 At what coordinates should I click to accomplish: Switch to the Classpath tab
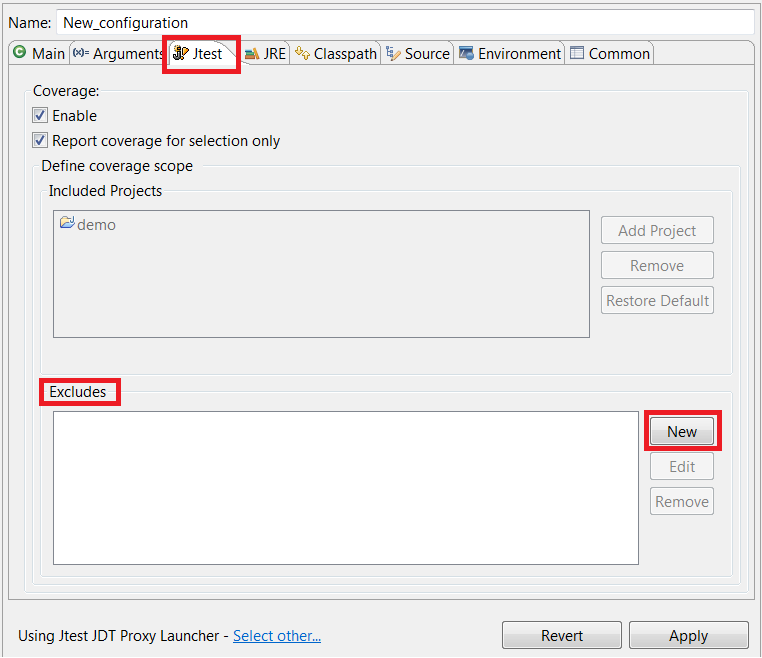(336, 53)
